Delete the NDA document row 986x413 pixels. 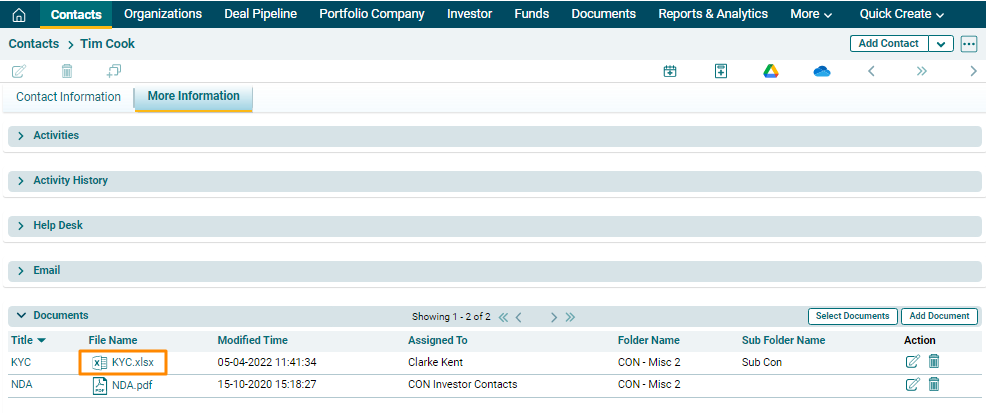point(934,385)
